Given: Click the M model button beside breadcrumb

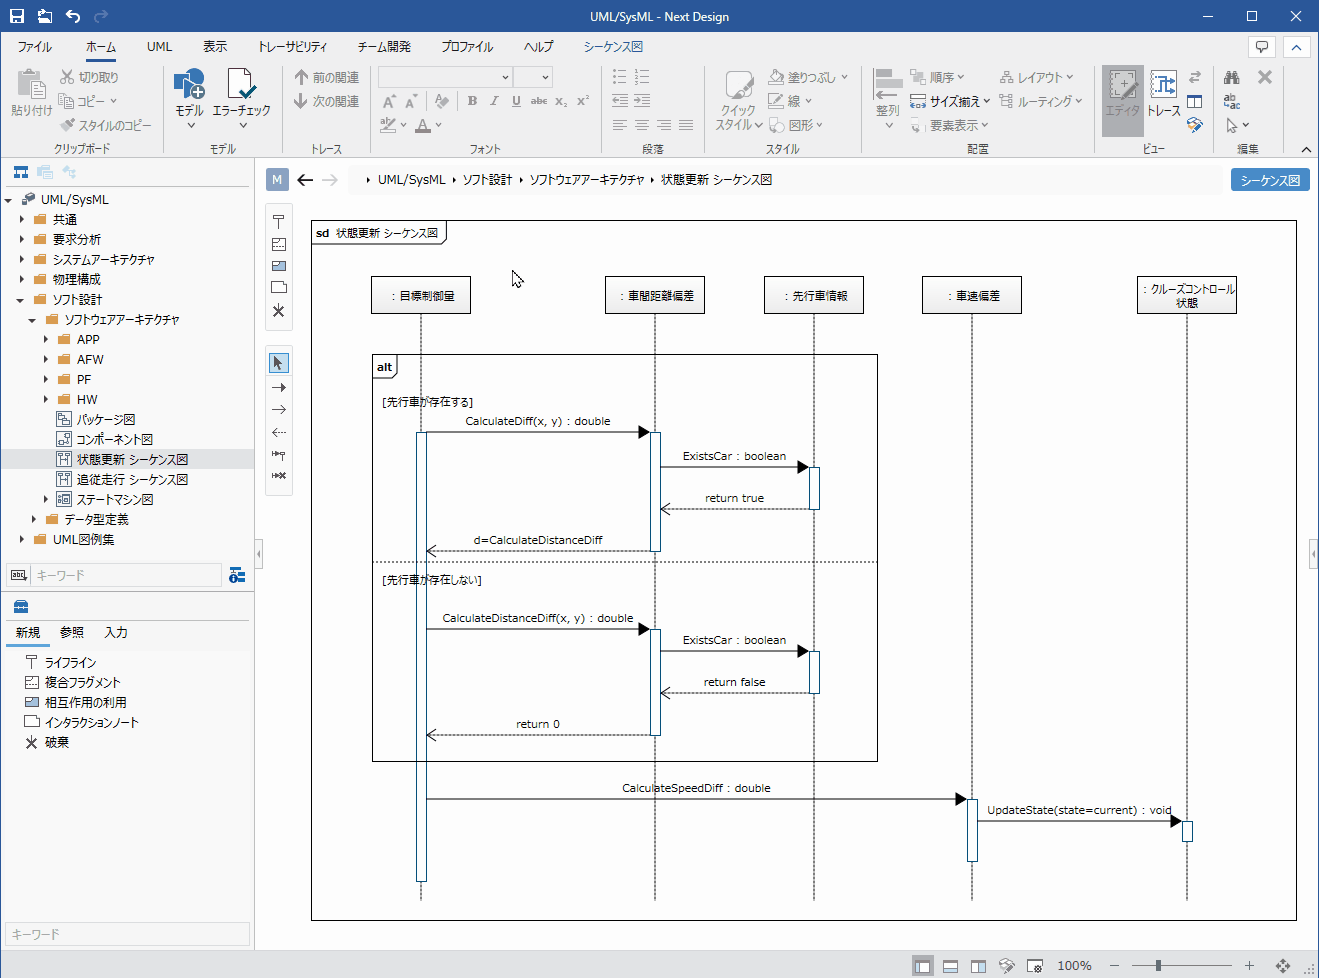Looking at the screenshot, I should [x=277, y=179].
